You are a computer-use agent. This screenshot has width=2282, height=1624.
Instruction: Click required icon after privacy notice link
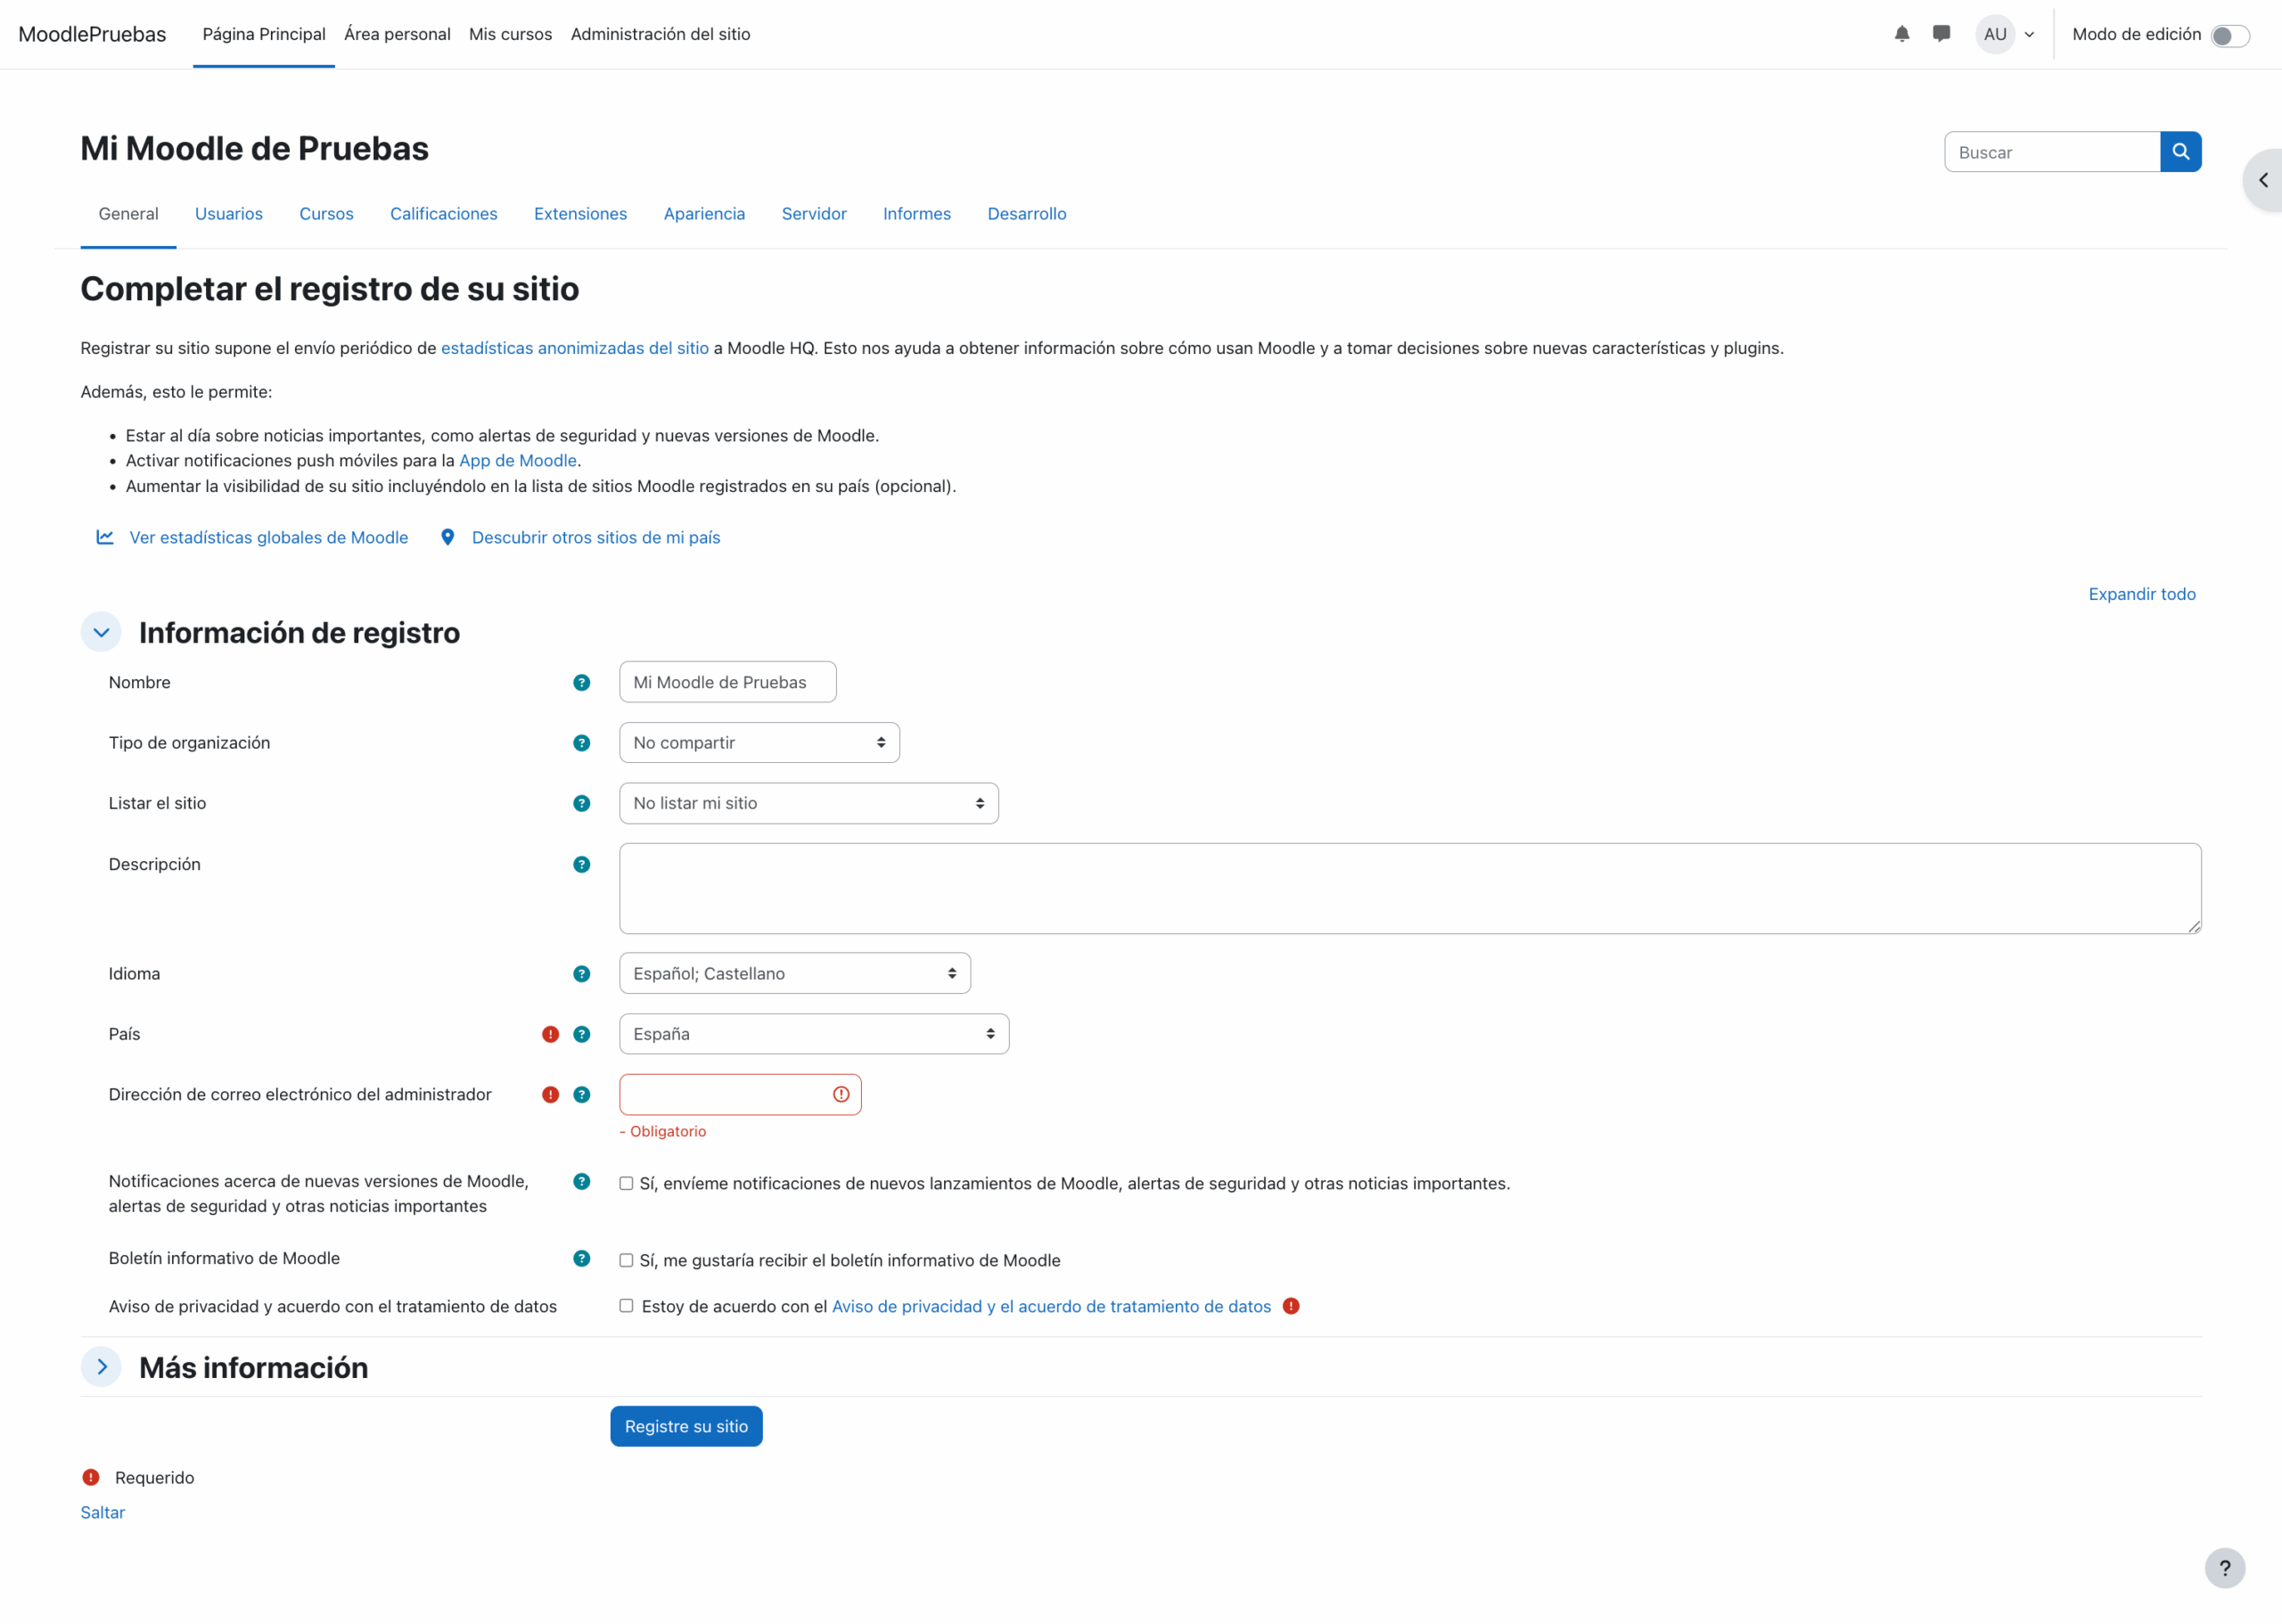[x=1291, y=1306]
